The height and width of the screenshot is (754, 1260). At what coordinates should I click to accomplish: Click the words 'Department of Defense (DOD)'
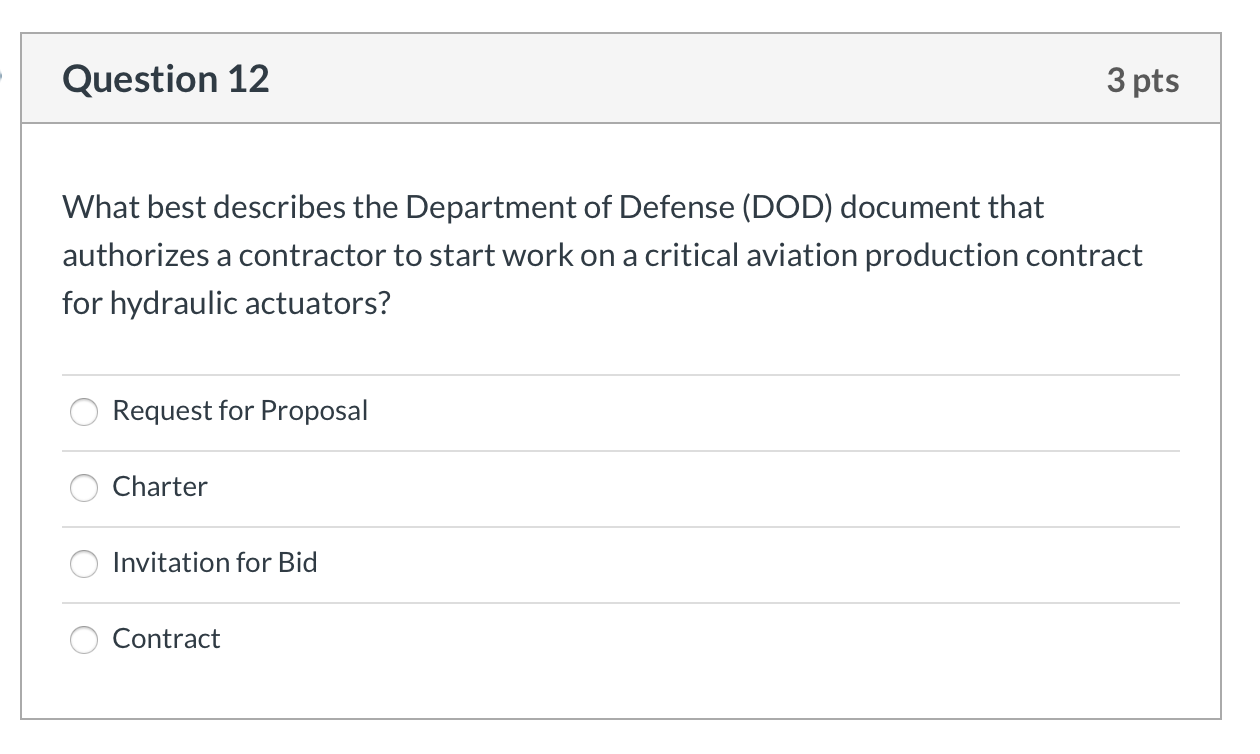[x=620, y=208]
